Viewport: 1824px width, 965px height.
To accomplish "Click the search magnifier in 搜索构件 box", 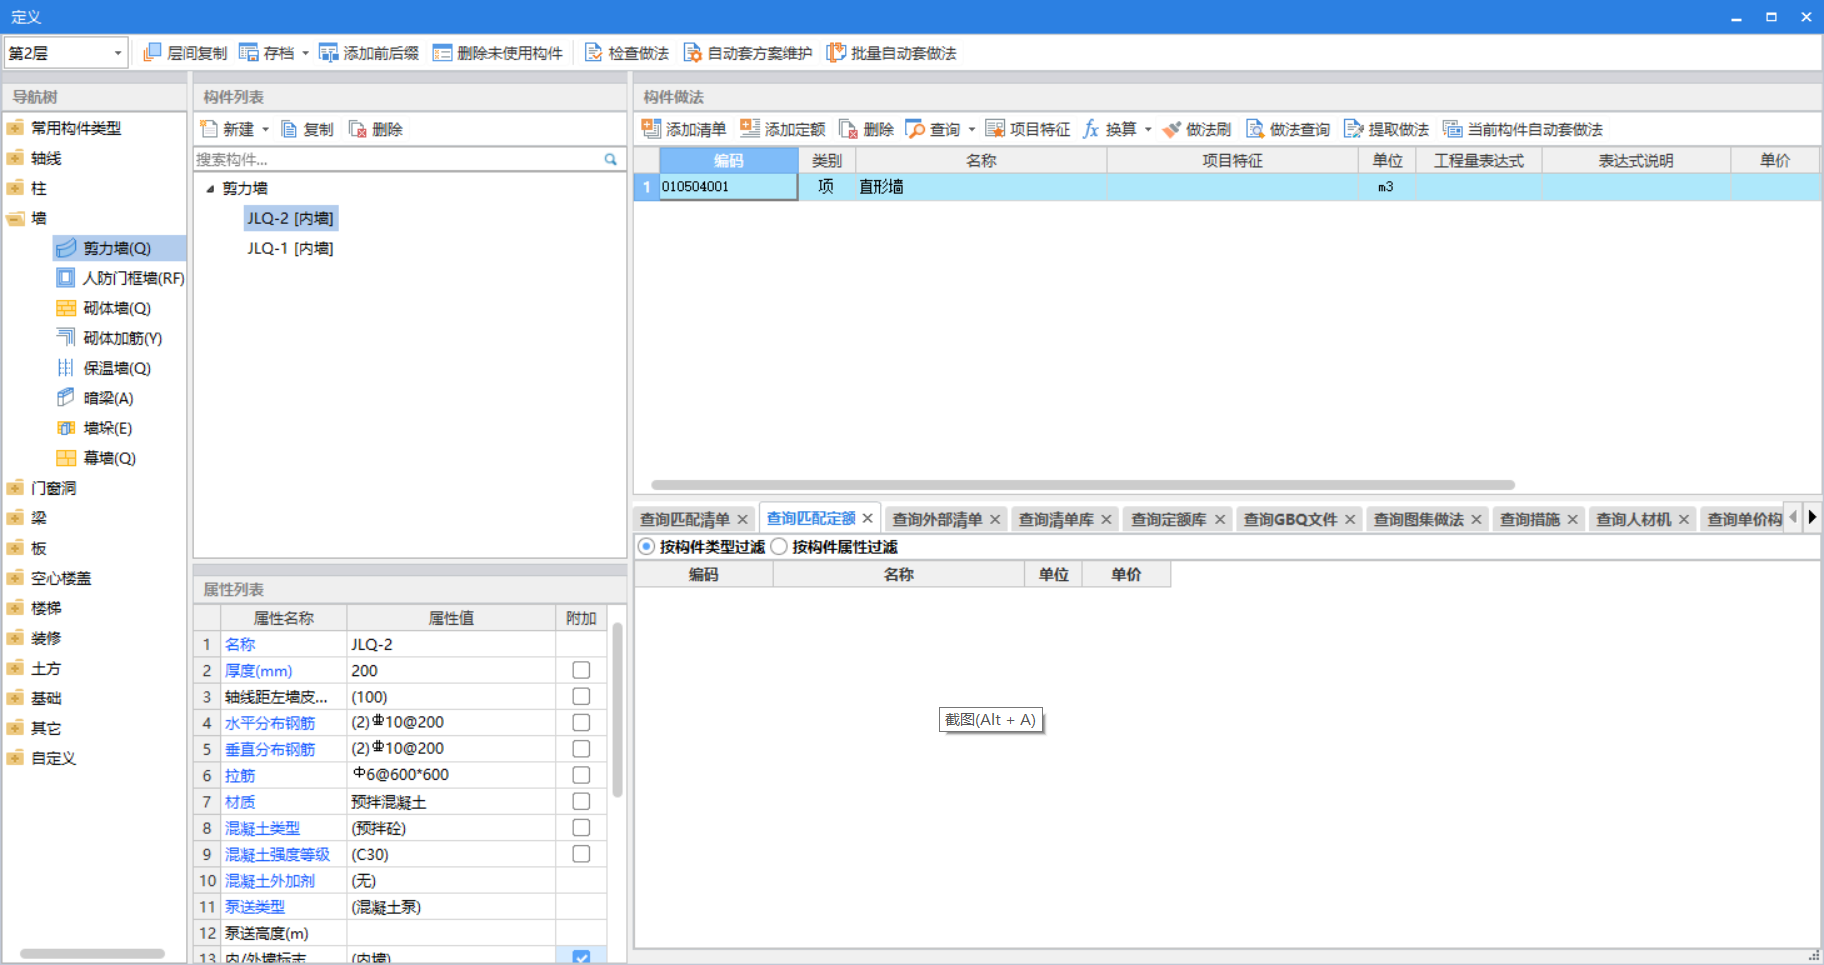I will pyautogui.click(x=611, y=159).
